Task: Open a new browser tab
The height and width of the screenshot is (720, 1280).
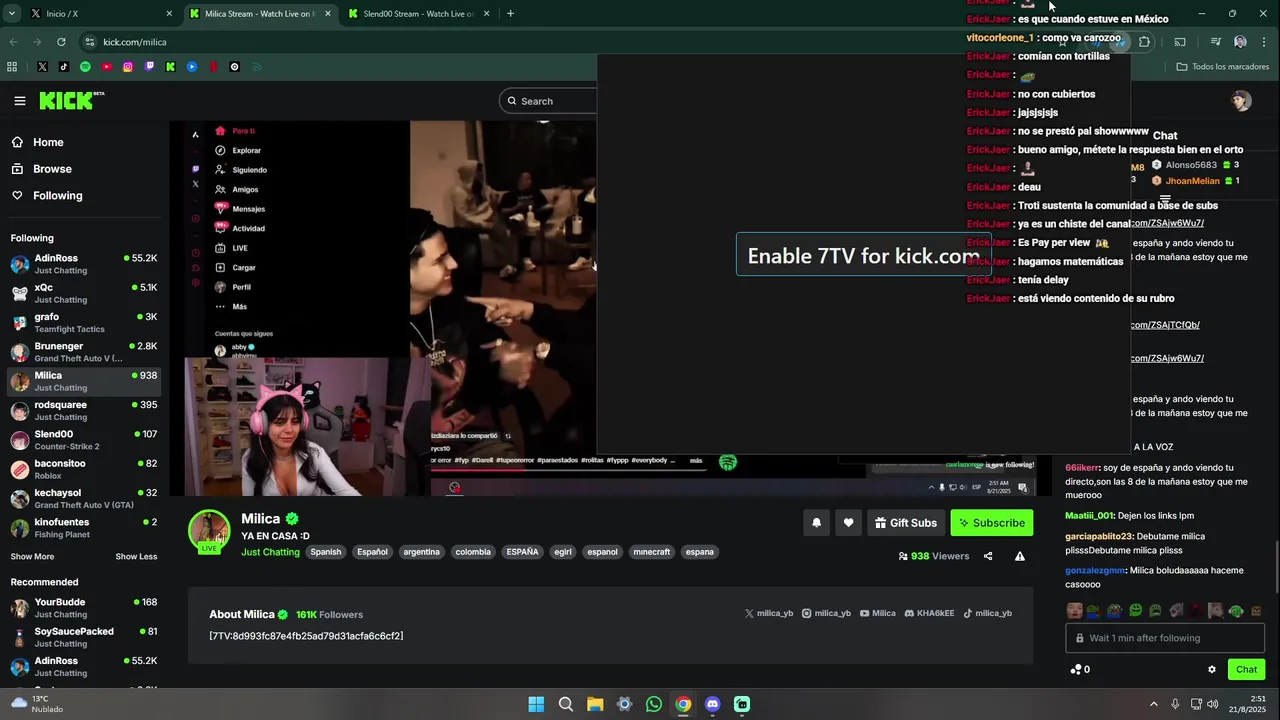Action: tap(510, 14)
